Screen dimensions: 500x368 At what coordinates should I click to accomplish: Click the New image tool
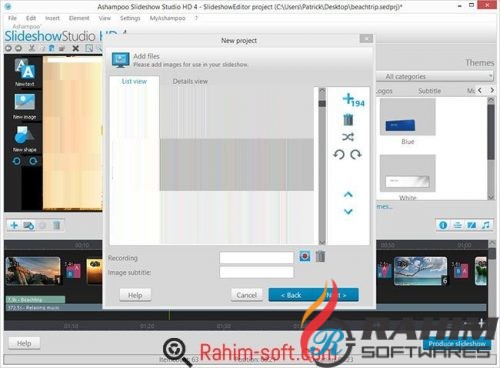point(24,107)
